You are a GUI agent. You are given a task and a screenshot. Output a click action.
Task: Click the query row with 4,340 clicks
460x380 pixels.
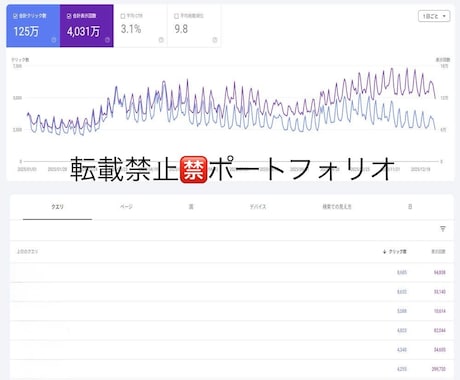[232, 350]
